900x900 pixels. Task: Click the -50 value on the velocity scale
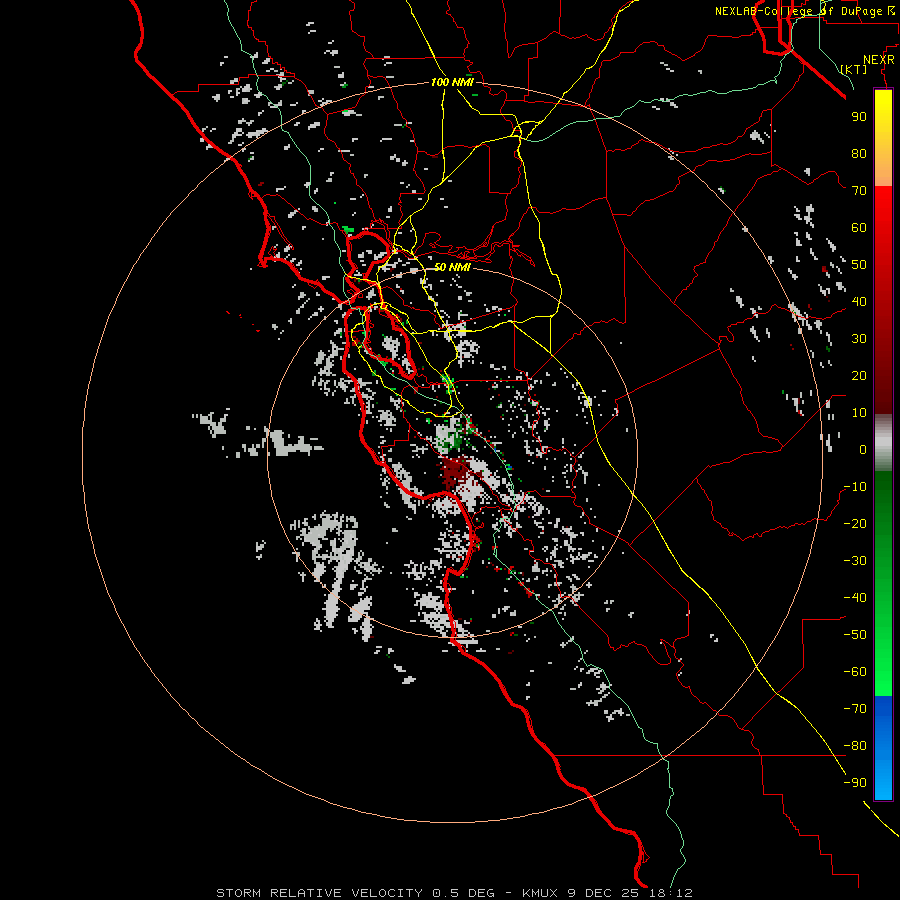[x=855, y=635]
